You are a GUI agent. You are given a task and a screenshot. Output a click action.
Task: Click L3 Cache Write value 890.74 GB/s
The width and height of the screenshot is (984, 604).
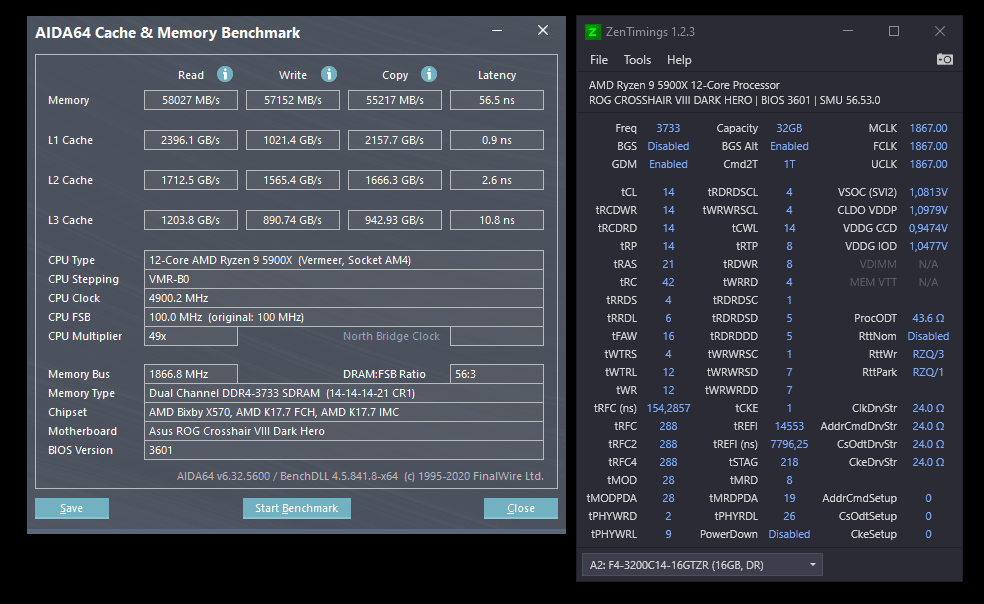[292, 220]
